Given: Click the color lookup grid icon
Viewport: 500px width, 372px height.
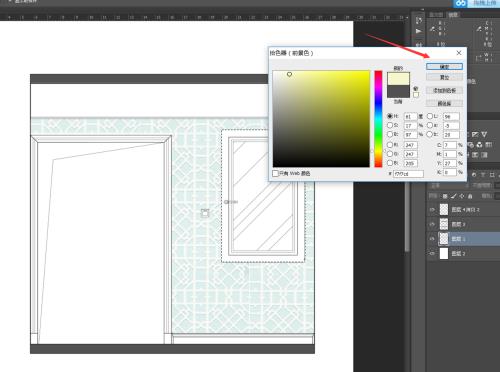Looking at the screenshot, I should (488, 145).
